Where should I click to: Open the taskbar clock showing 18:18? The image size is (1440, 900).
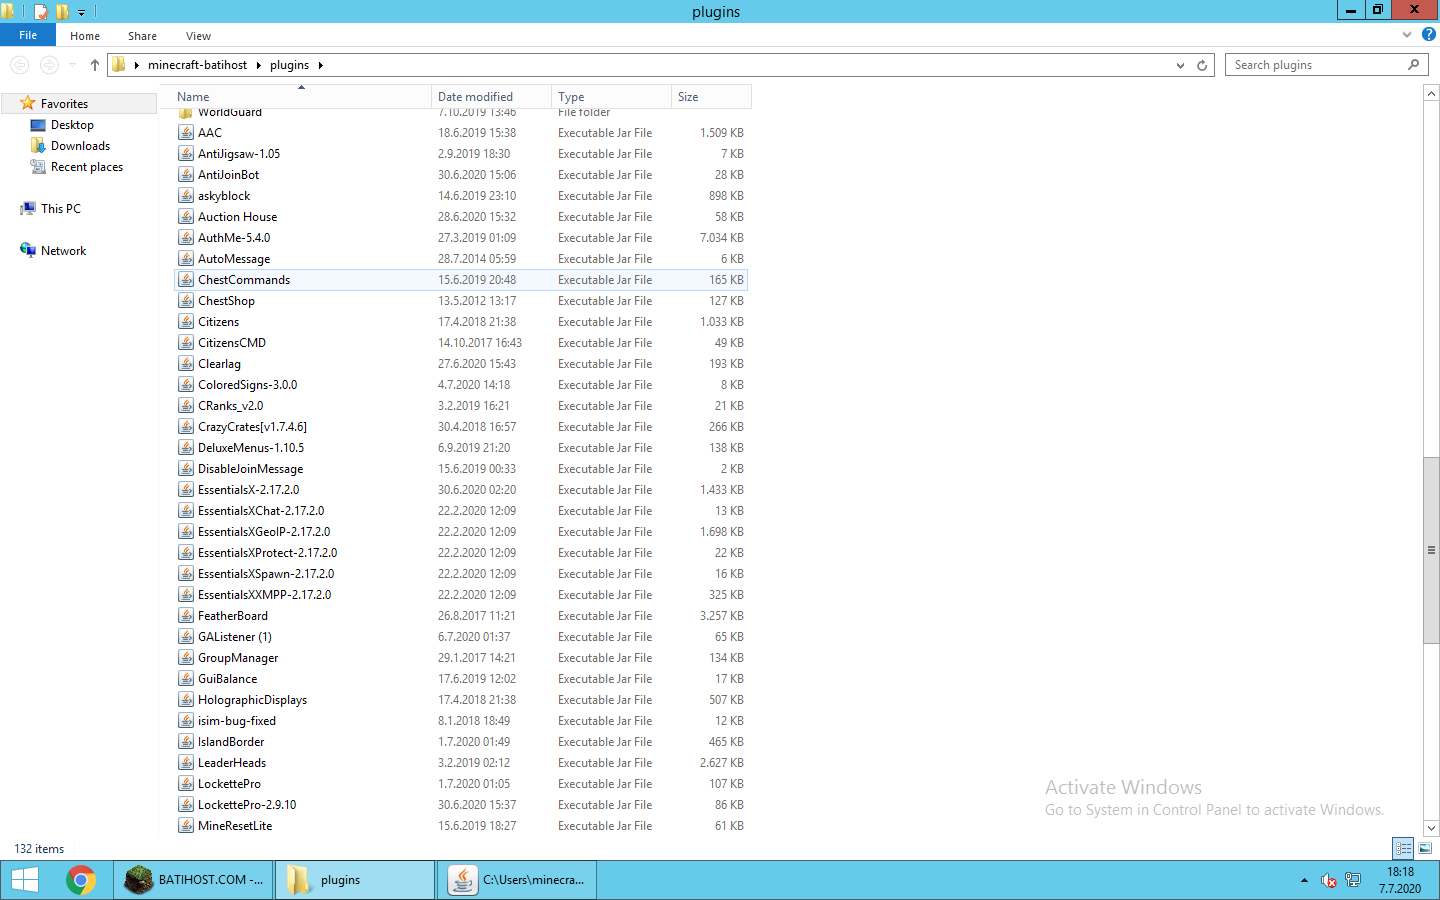point(1400,880)
